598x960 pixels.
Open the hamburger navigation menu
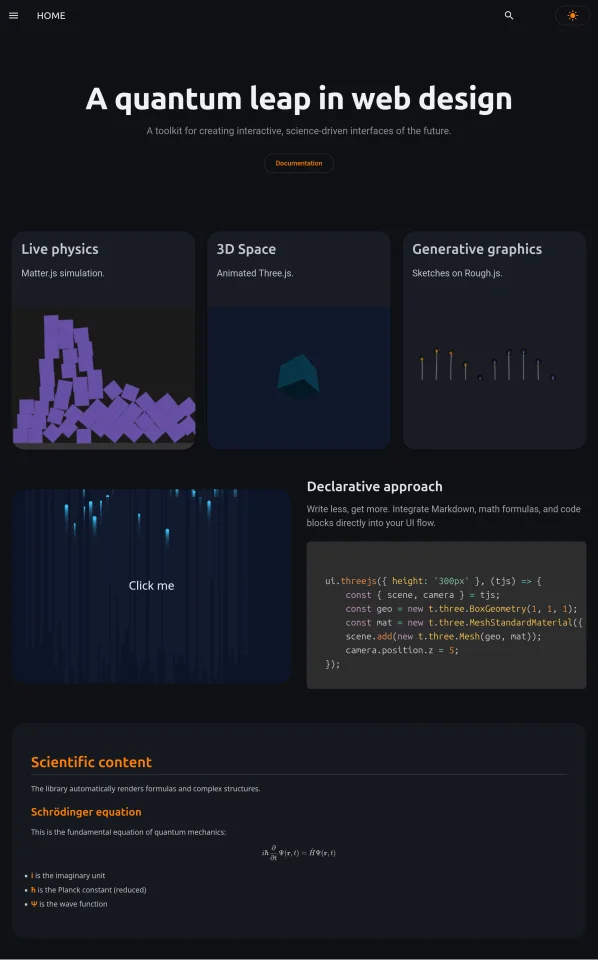point(13,15)
